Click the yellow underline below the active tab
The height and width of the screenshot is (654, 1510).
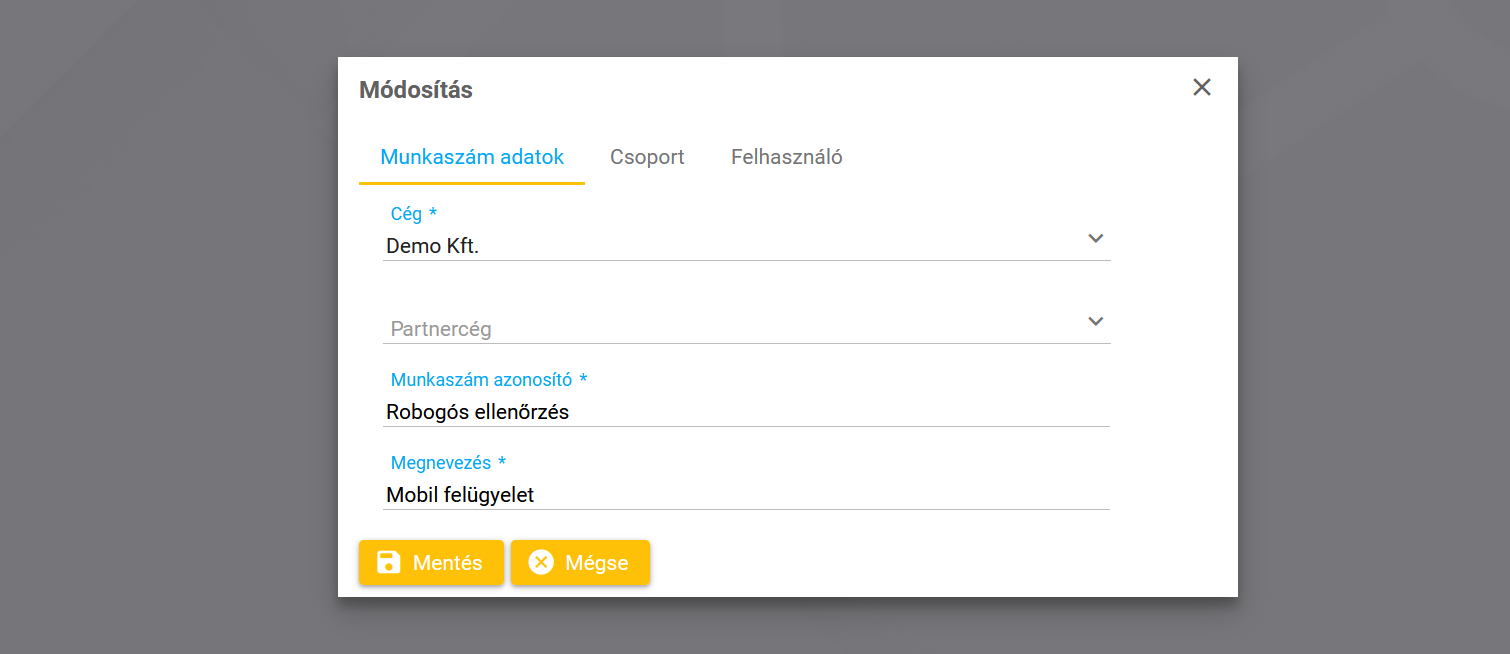coord(472,183)
